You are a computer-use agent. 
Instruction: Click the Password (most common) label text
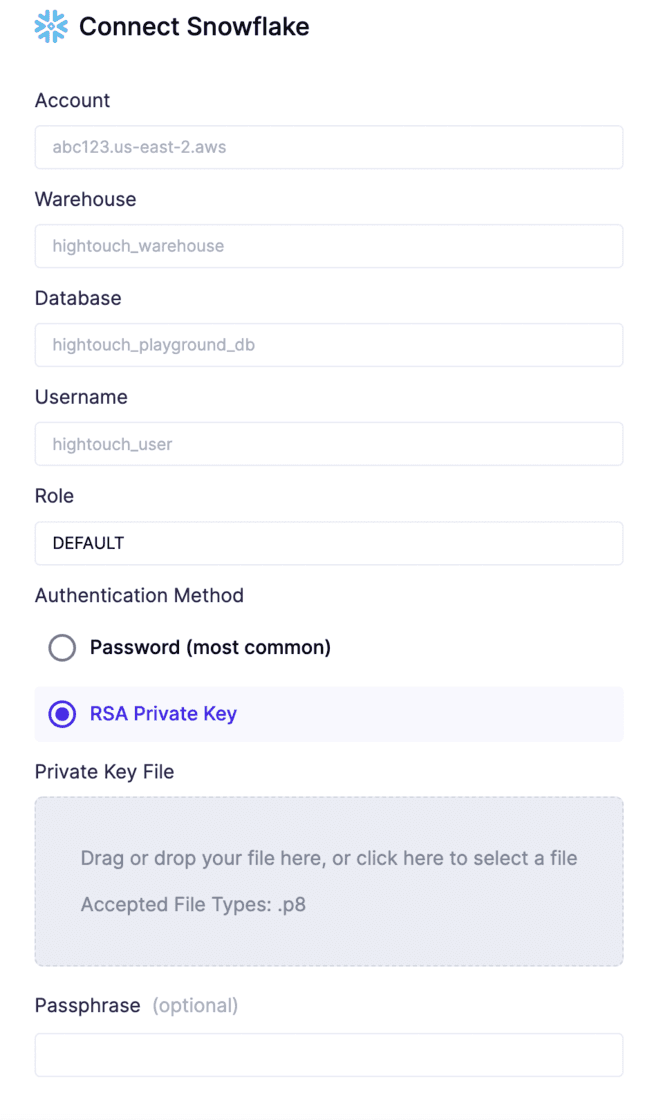pos(210,647)
